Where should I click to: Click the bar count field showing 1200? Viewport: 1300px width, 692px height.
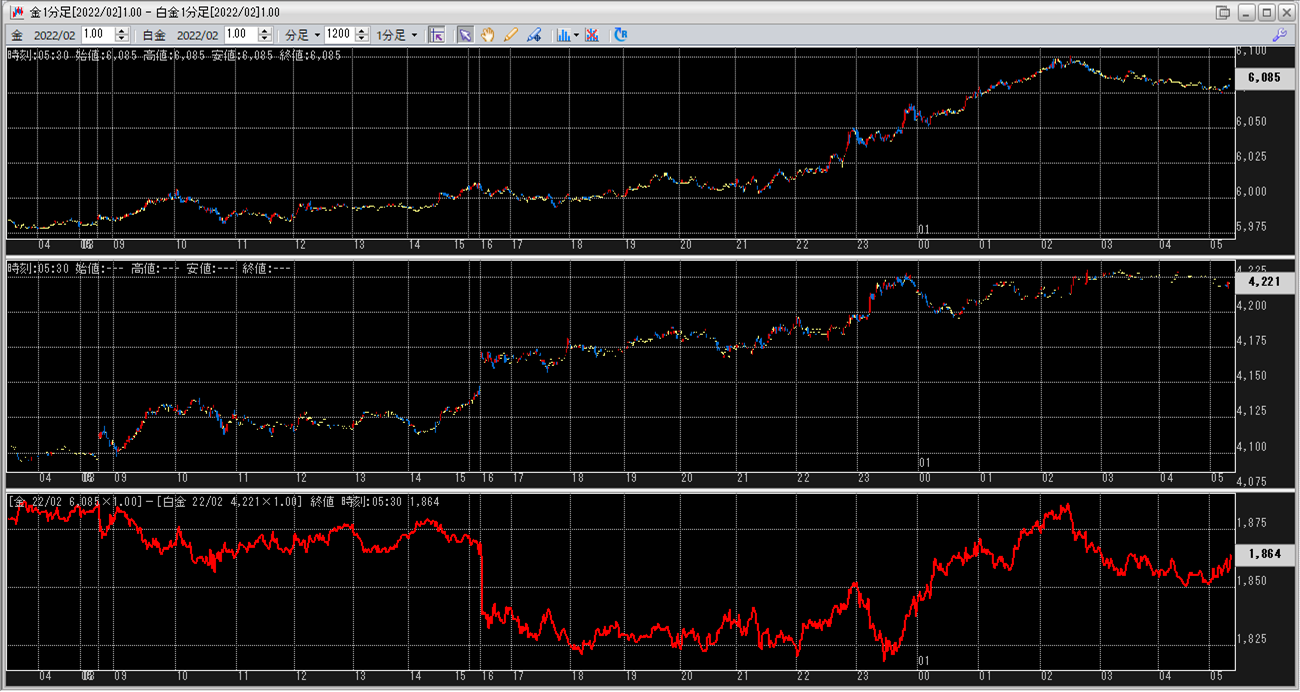click(x=339, y=35)
